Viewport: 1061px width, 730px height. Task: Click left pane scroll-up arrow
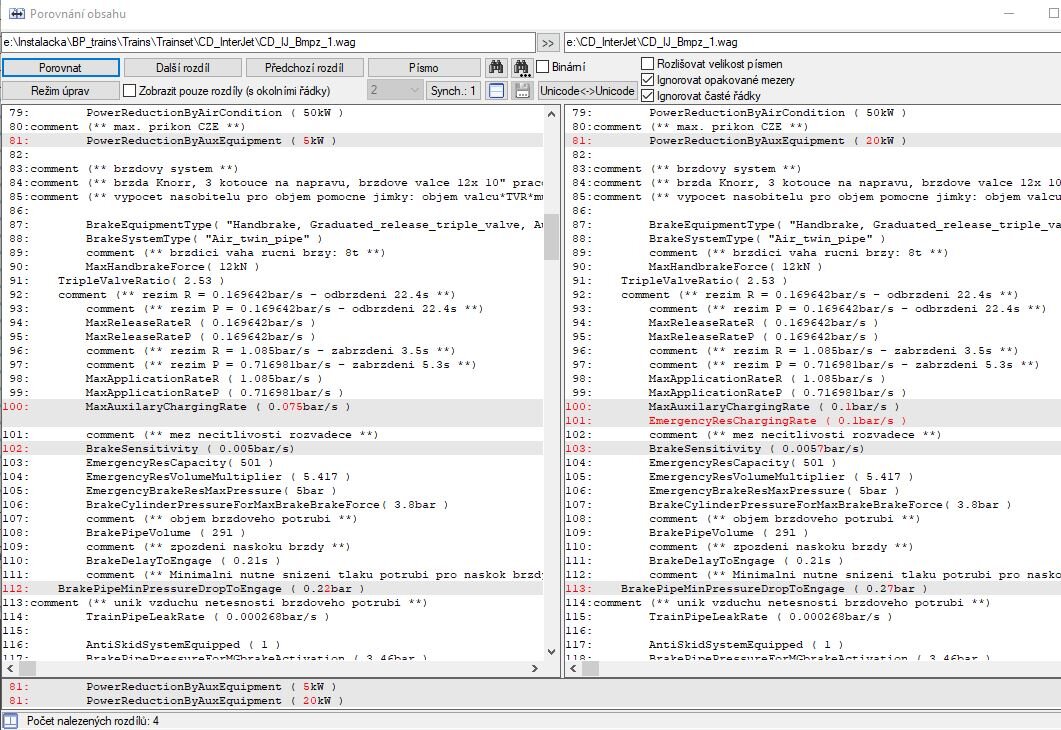552,112
